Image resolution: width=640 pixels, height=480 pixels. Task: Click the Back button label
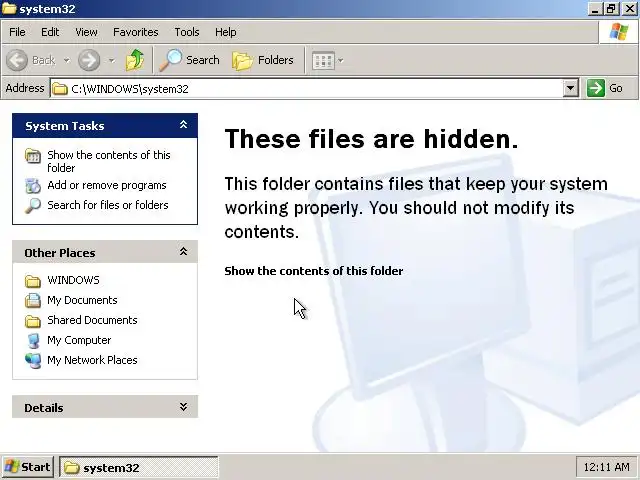pos(43,60)
